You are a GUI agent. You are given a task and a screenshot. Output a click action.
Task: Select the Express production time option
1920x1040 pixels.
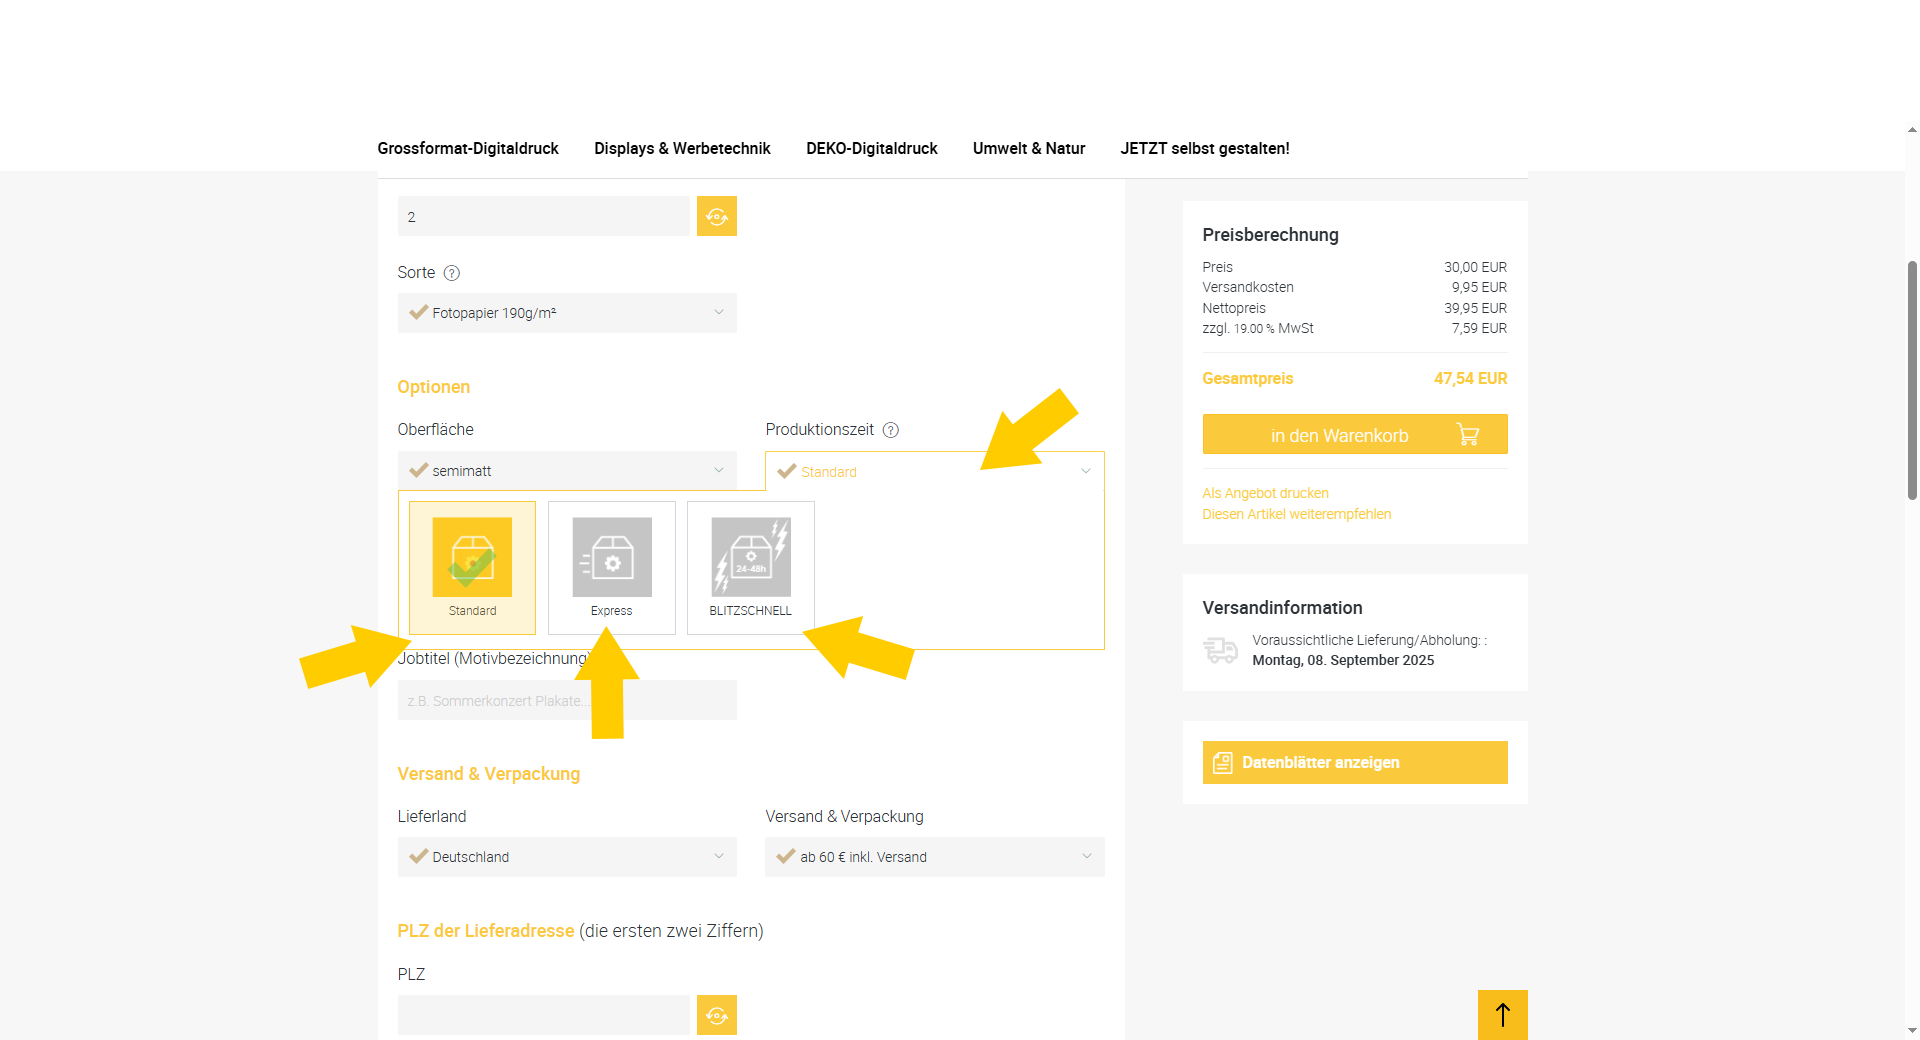point(611,567)
